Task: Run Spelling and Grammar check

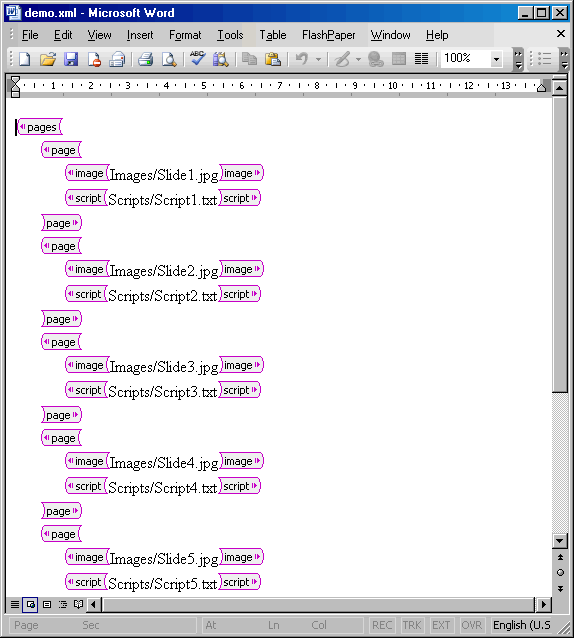Action: click(x=197, y=59)
